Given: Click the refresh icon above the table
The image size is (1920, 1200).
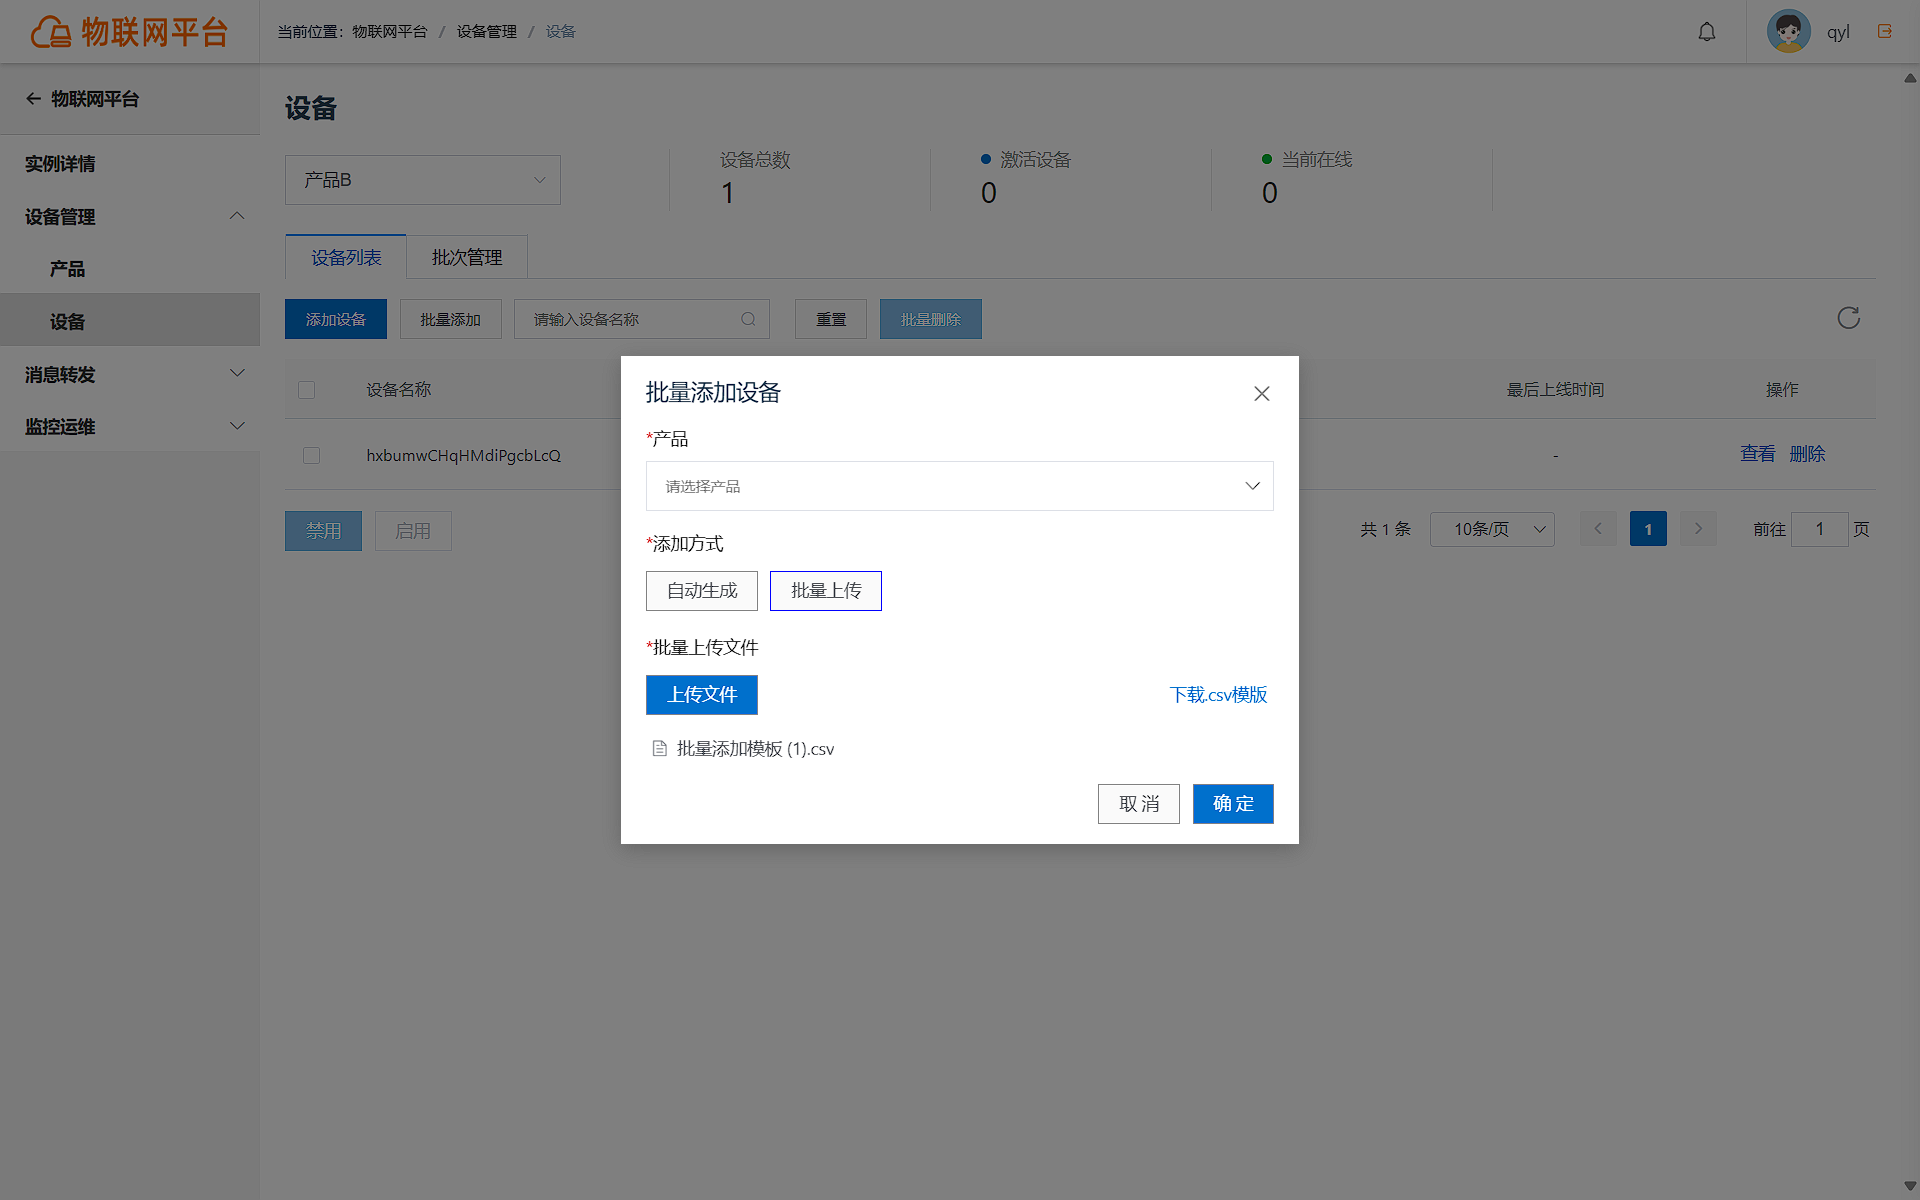Looking at the screenshot, I should coord(1848,318).
